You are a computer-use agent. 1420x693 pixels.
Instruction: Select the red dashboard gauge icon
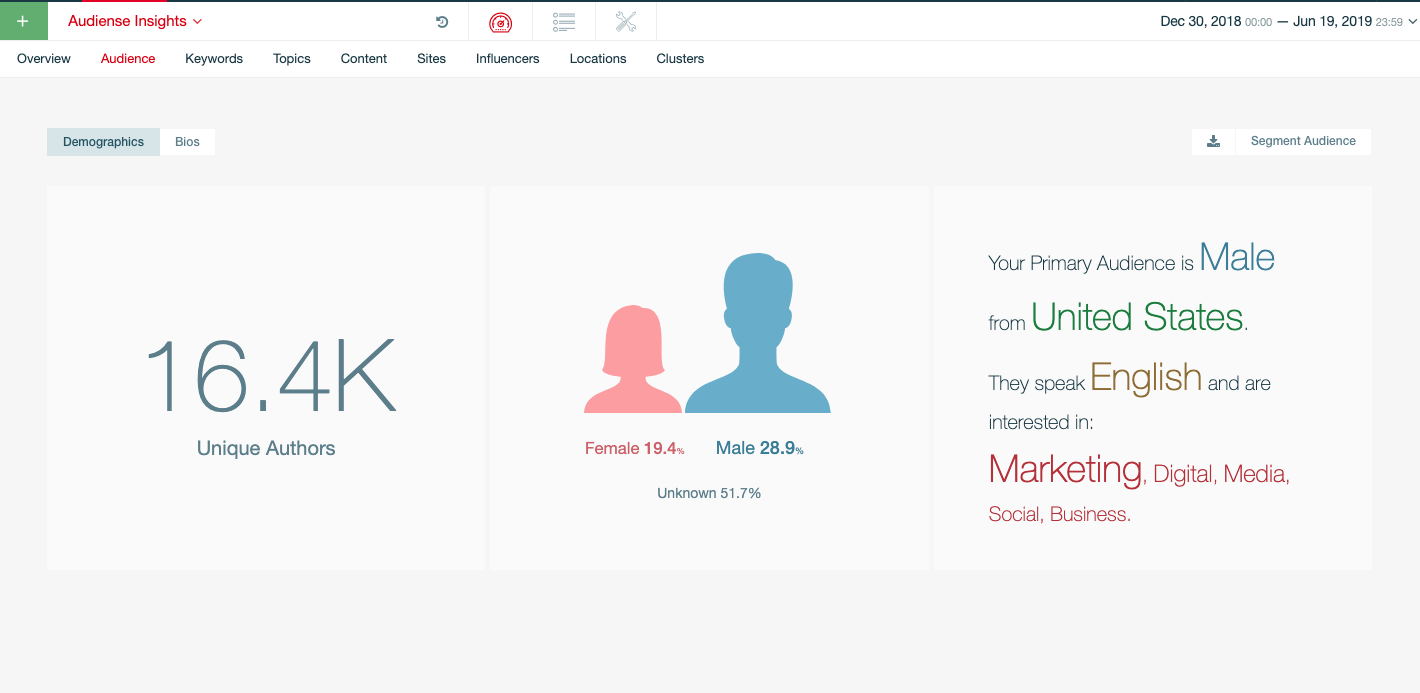pyautogui.click(x=500, y=21)
